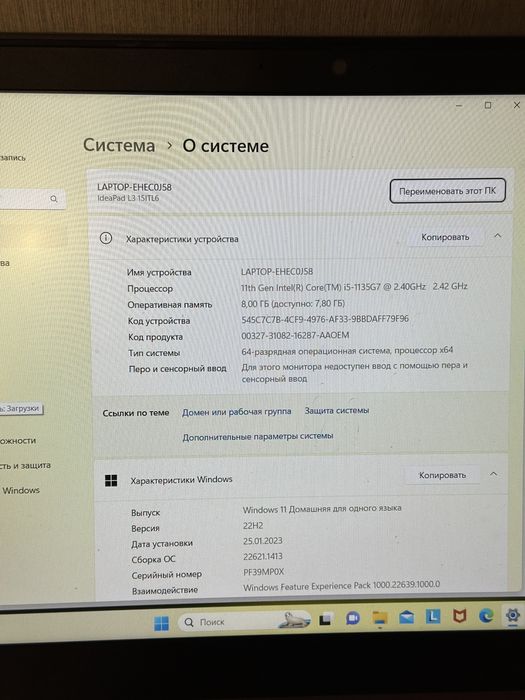Click the Переименовать этот ПК button
The image size is (525, 700).
click(447, 191)
